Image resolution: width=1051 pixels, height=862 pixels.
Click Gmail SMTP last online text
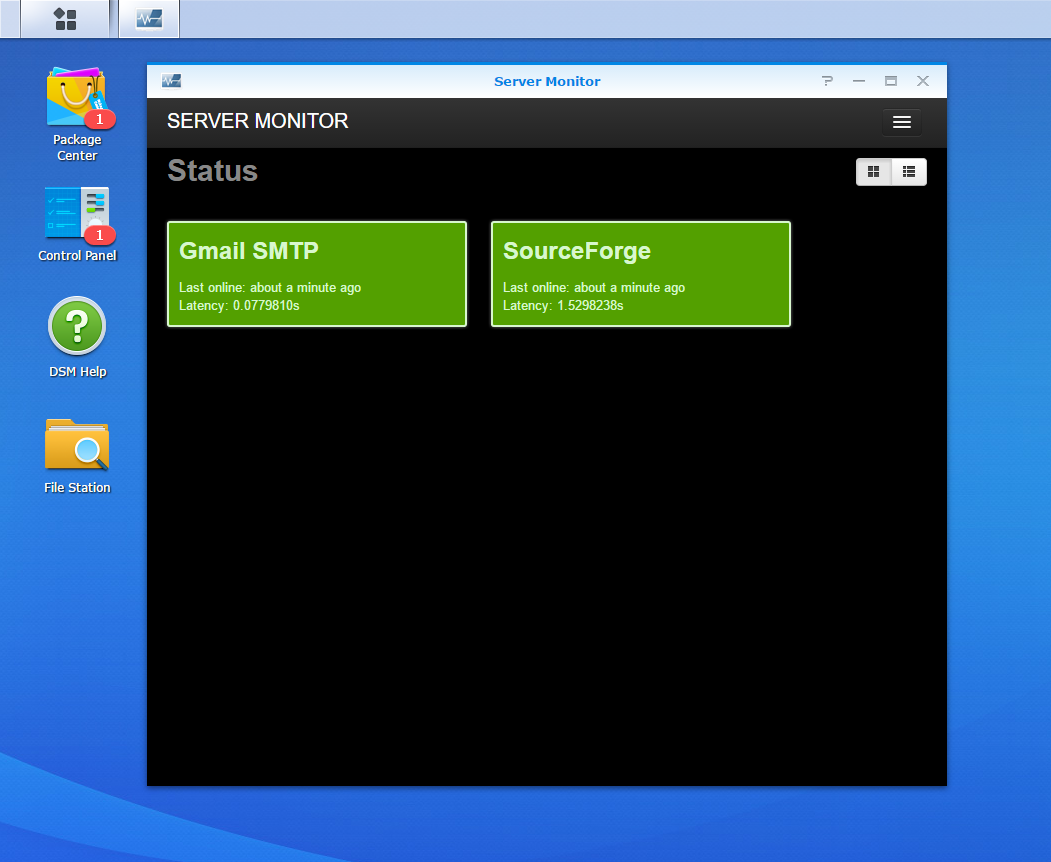click(270, 288)
